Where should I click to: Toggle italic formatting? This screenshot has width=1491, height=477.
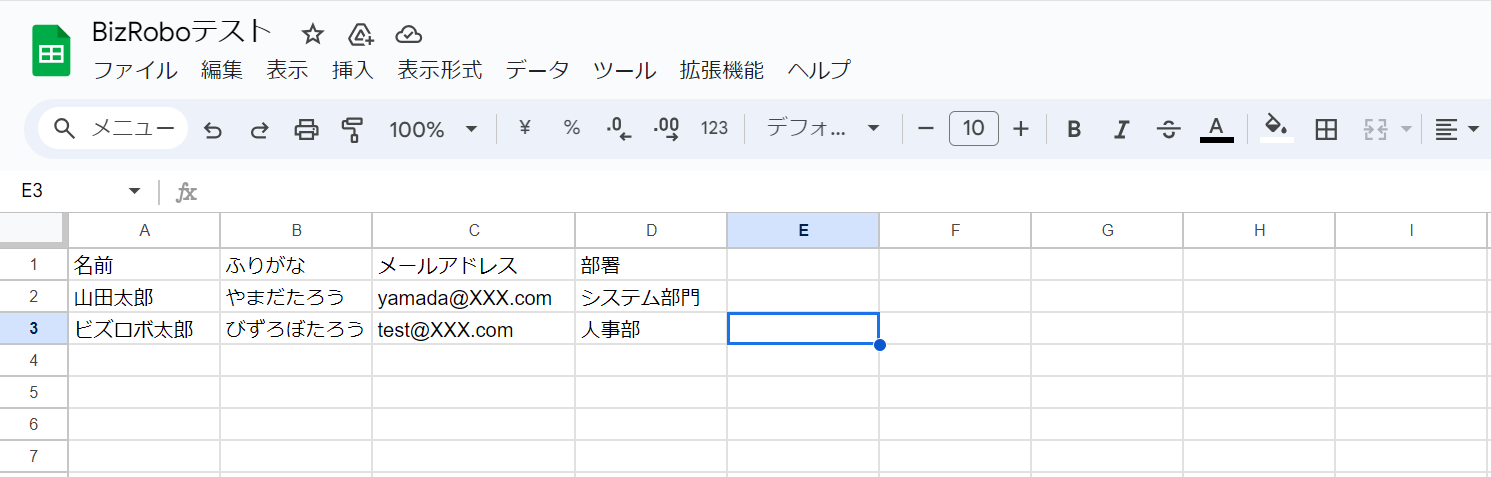click(1121, 129)
